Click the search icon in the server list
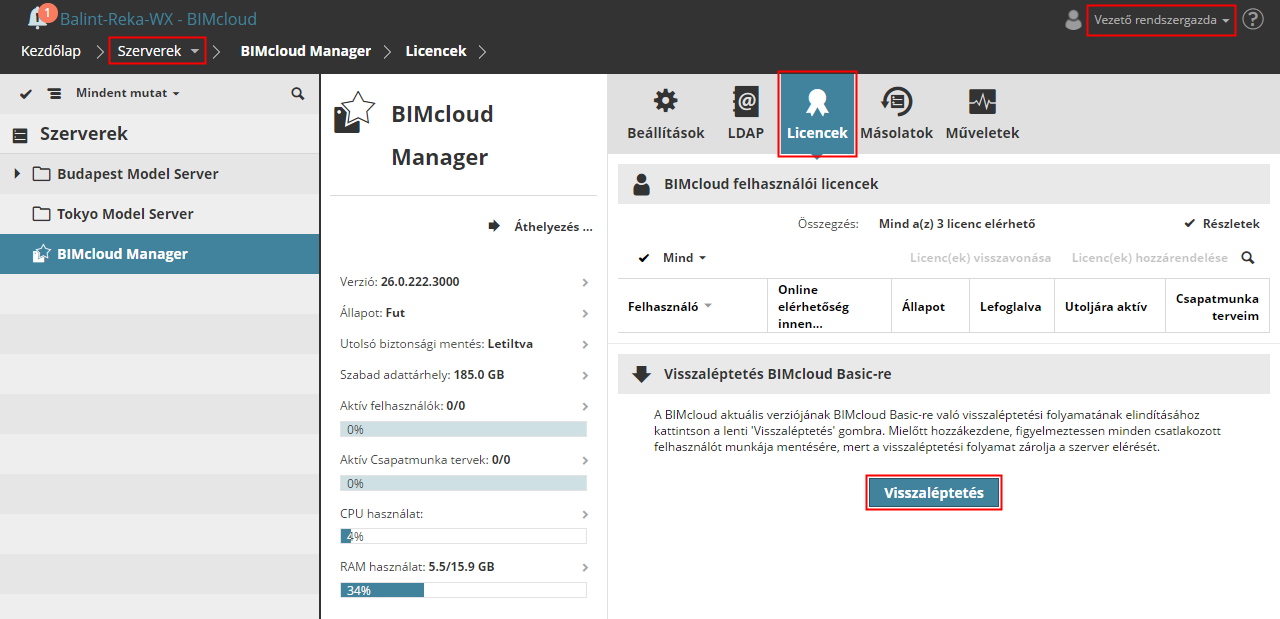The width and height of the screenshot is (1280, 619). (x=298, y=93)
